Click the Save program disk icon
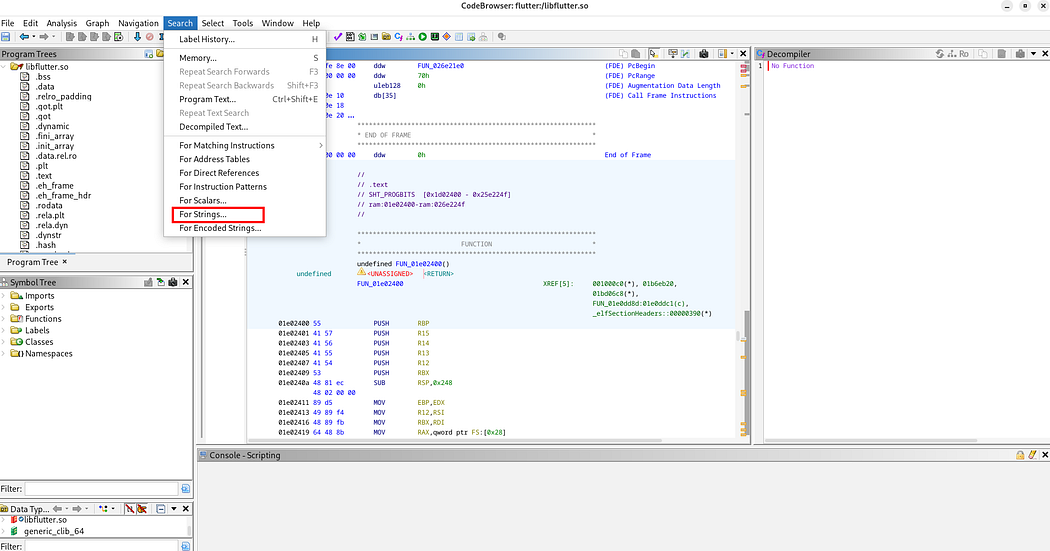 click(x=5, y=37)
